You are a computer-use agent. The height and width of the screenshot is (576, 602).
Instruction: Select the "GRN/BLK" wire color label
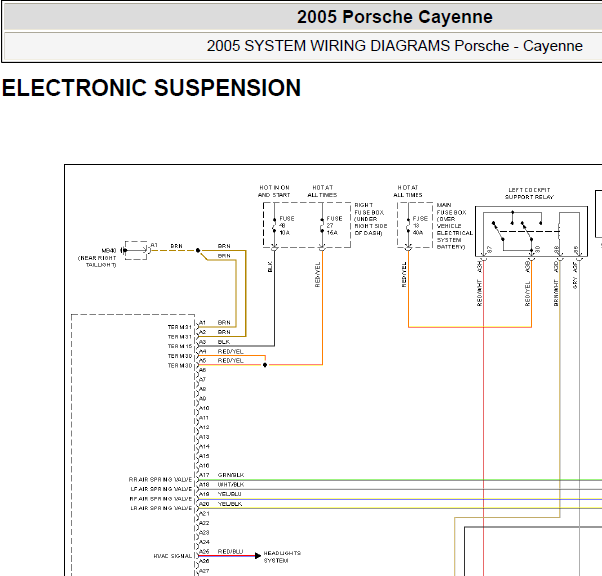pyautogui.click(x=231, y=475)
